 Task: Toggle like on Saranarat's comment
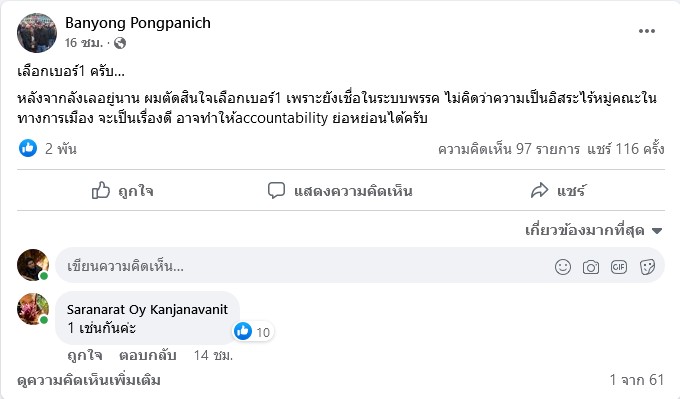(85, 355)
